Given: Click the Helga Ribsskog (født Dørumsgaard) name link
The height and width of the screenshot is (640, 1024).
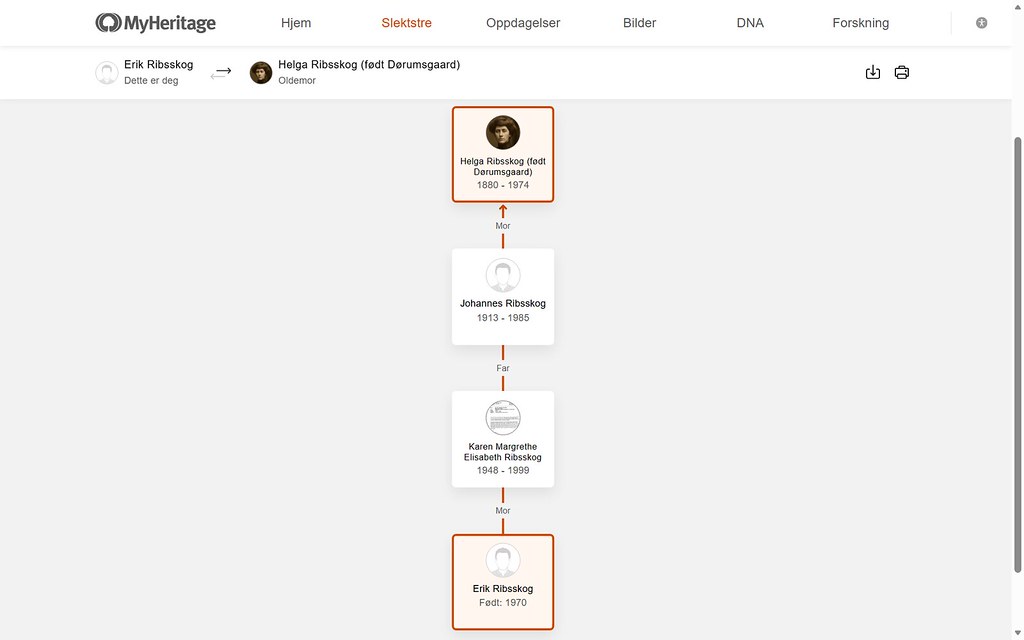Looking at the screenshot, I should pos(369,65).
